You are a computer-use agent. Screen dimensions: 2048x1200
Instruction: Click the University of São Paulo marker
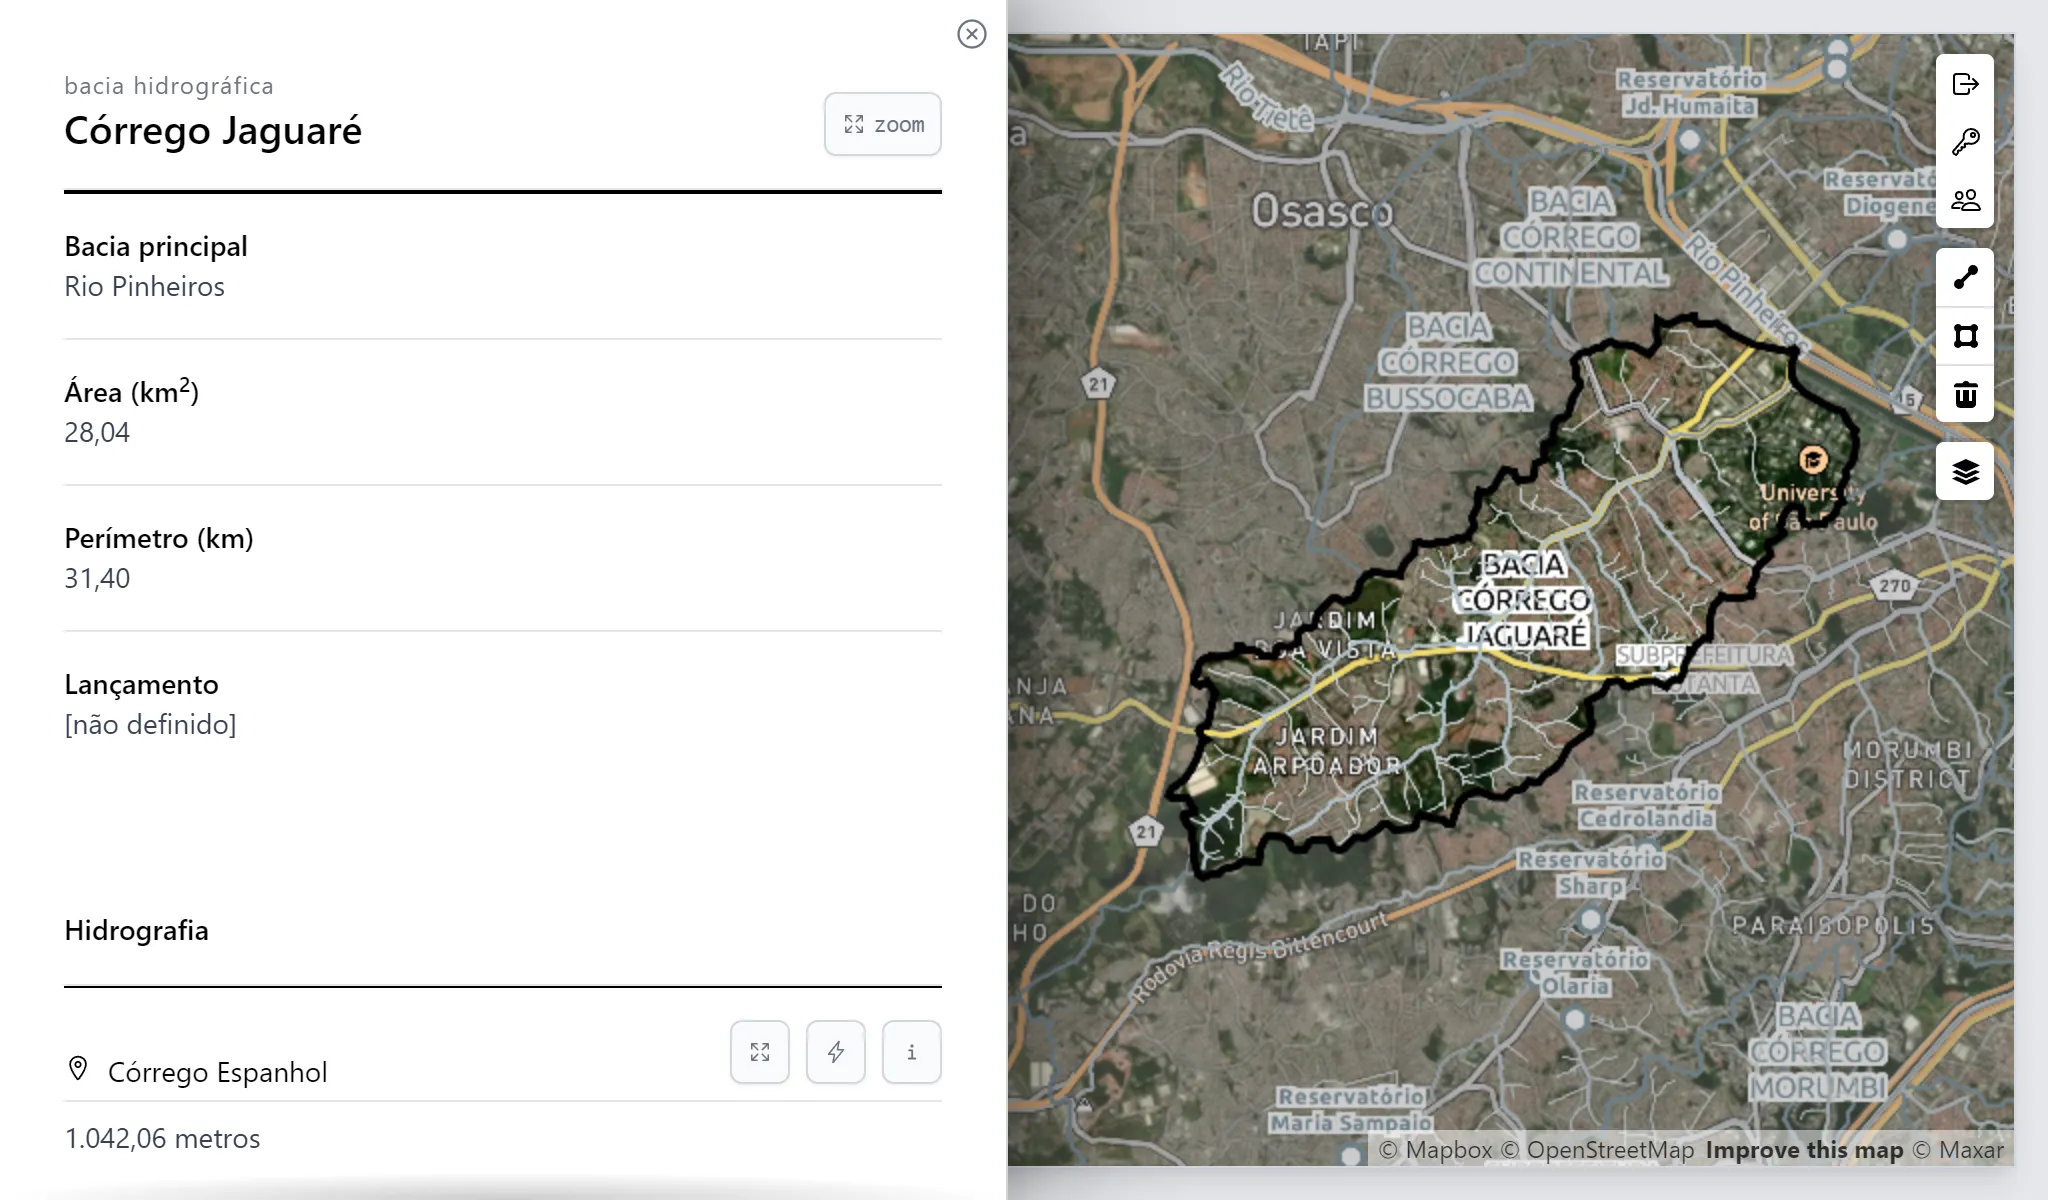click(x=1813, y=460)
